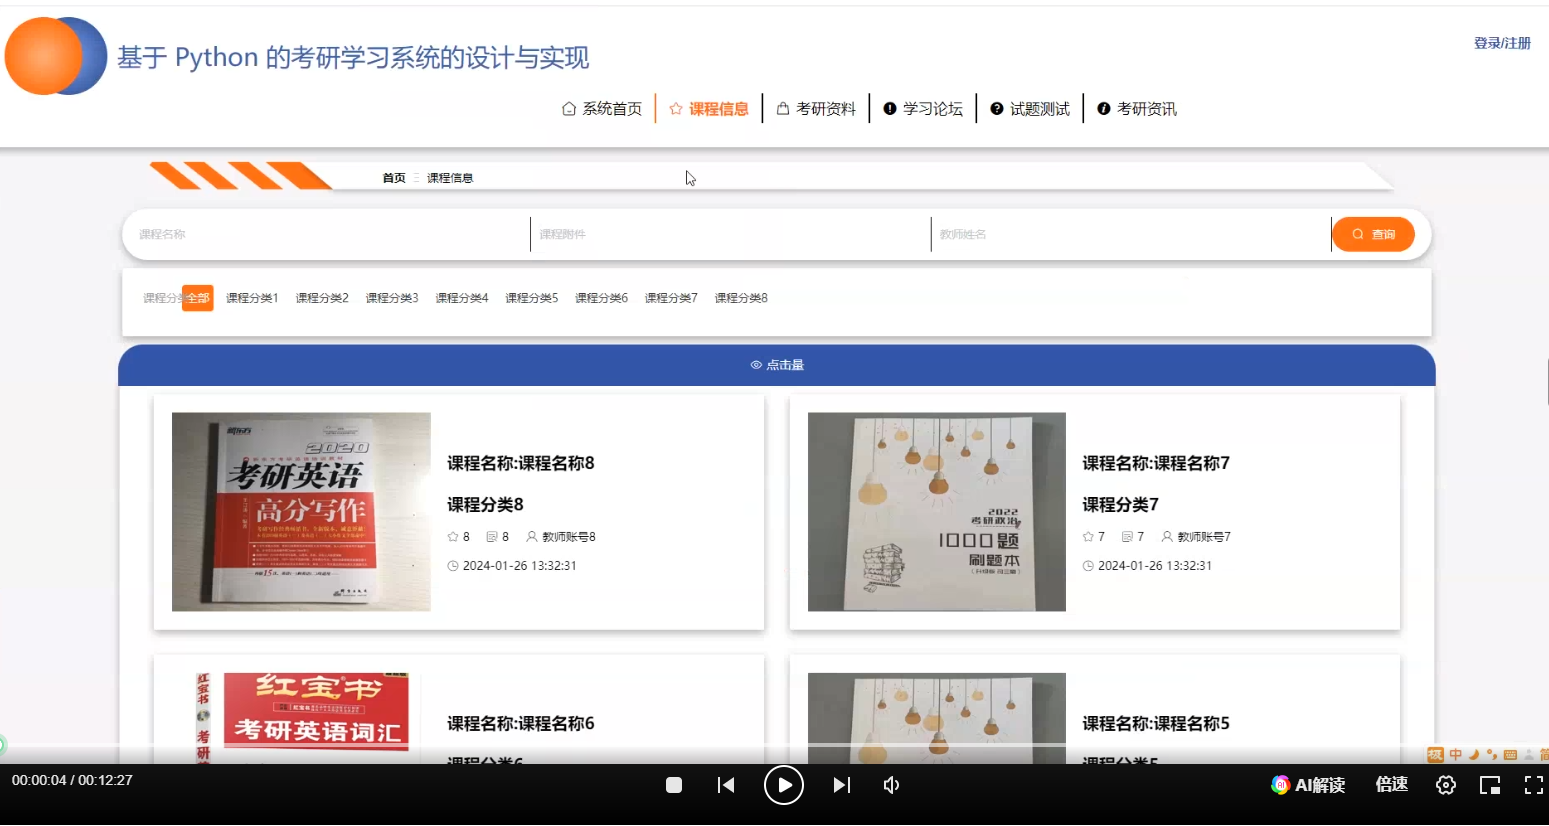Focus the 课程名称 search field
This screenshot has height=826, width=1549.
coord(330,234)
